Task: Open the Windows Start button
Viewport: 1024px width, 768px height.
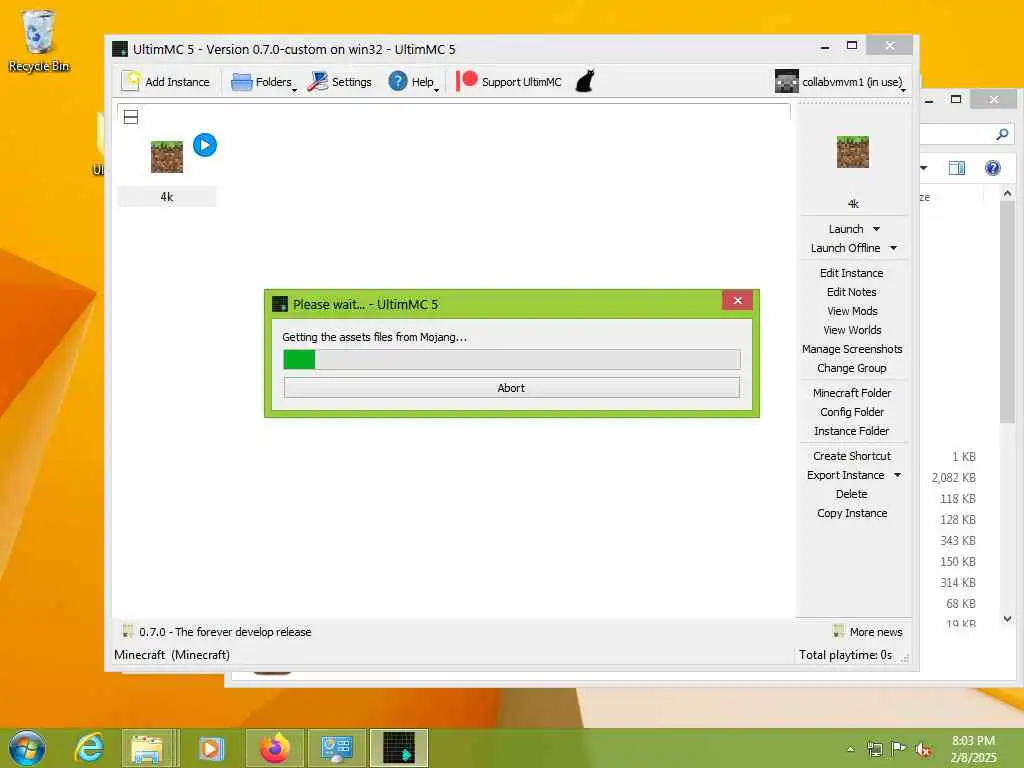Action: [x=27, y=748]
